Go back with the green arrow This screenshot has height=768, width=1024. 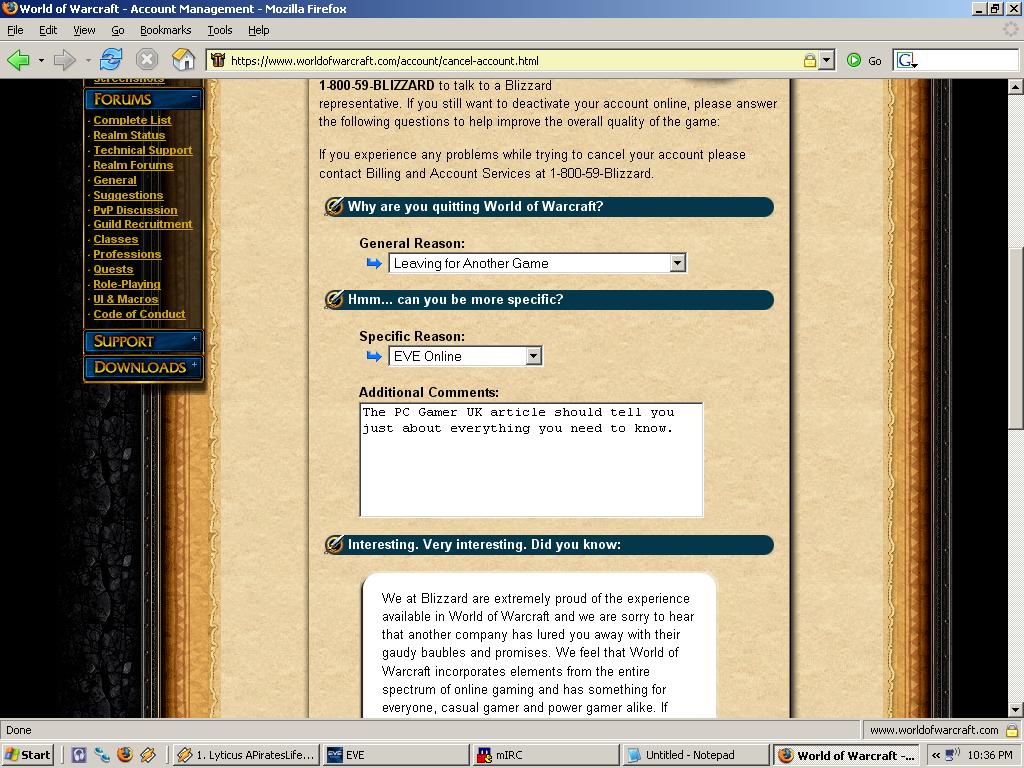[18, 61]
